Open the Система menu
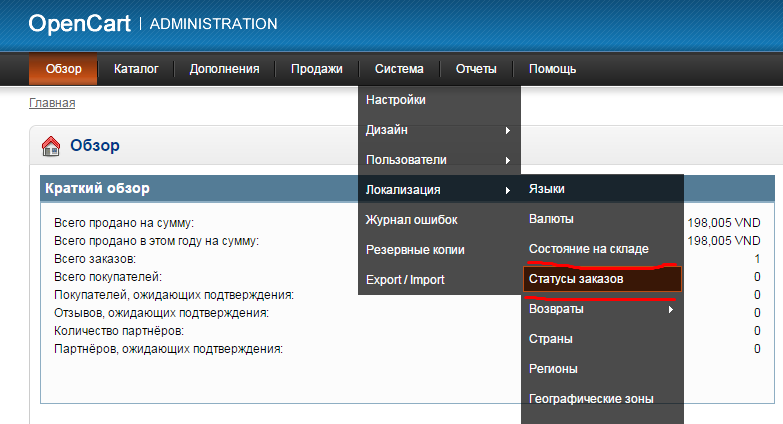The image size is (783, 424). [x=399, y=69]
